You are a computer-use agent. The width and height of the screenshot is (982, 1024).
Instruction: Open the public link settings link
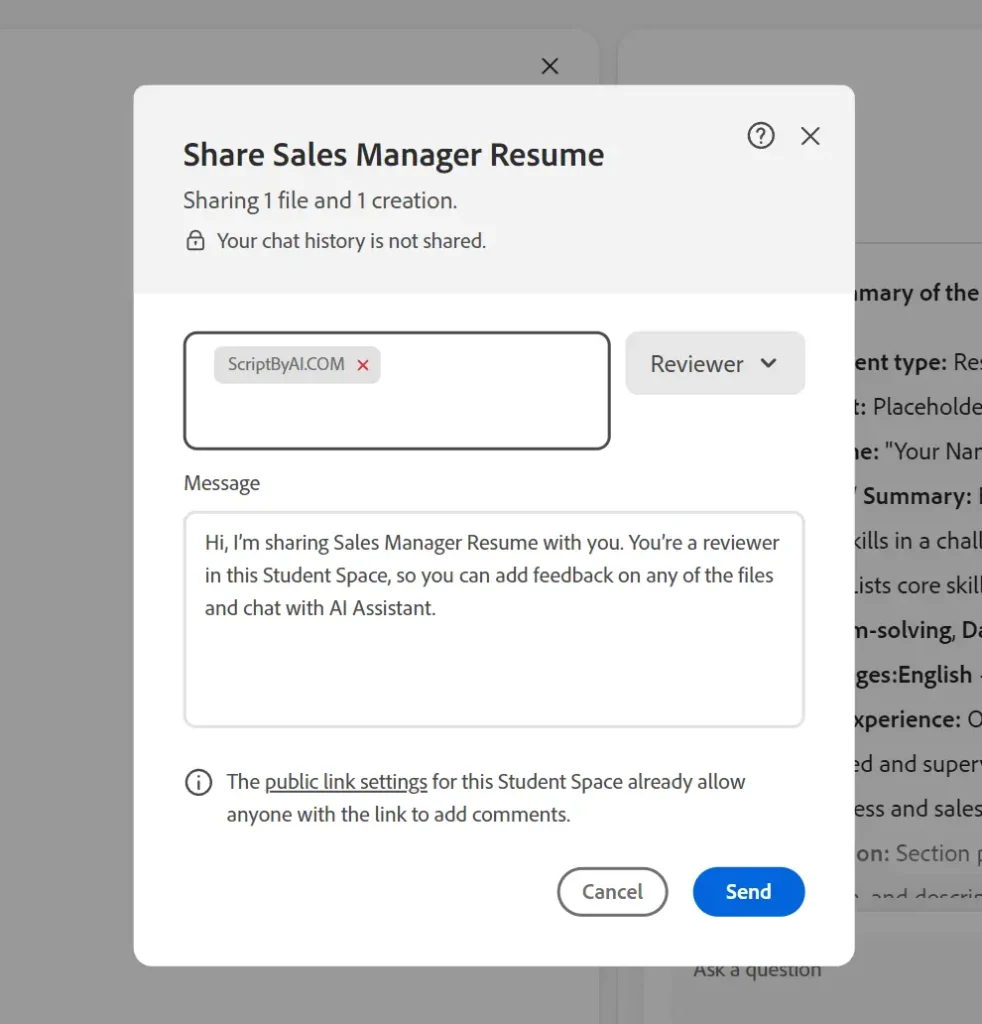[346, 782]
